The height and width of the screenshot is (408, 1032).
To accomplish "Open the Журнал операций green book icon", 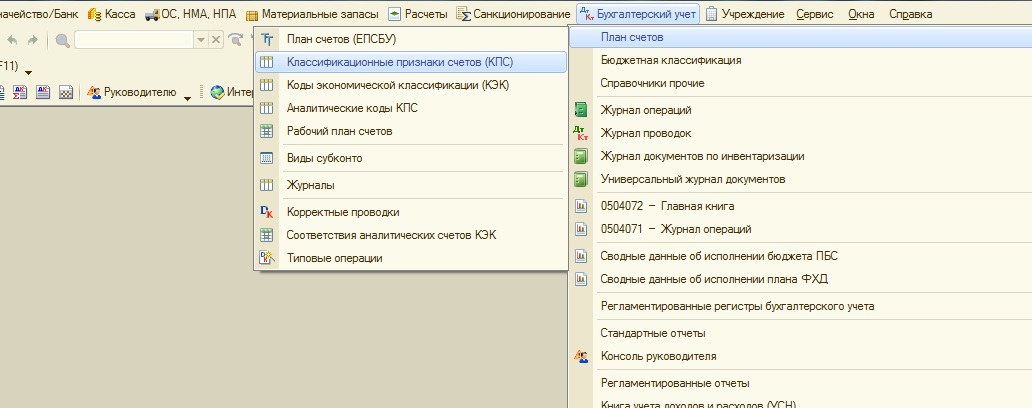I will 580,110.
